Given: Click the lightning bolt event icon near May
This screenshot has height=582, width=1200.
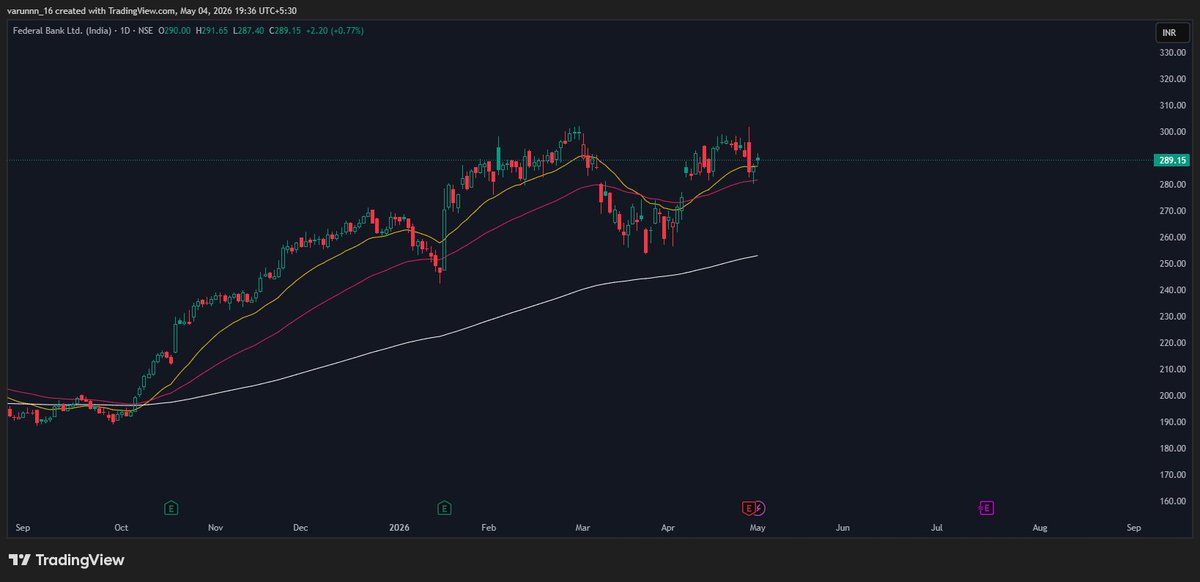Looking at the screenshot, I should click(759, 508).
